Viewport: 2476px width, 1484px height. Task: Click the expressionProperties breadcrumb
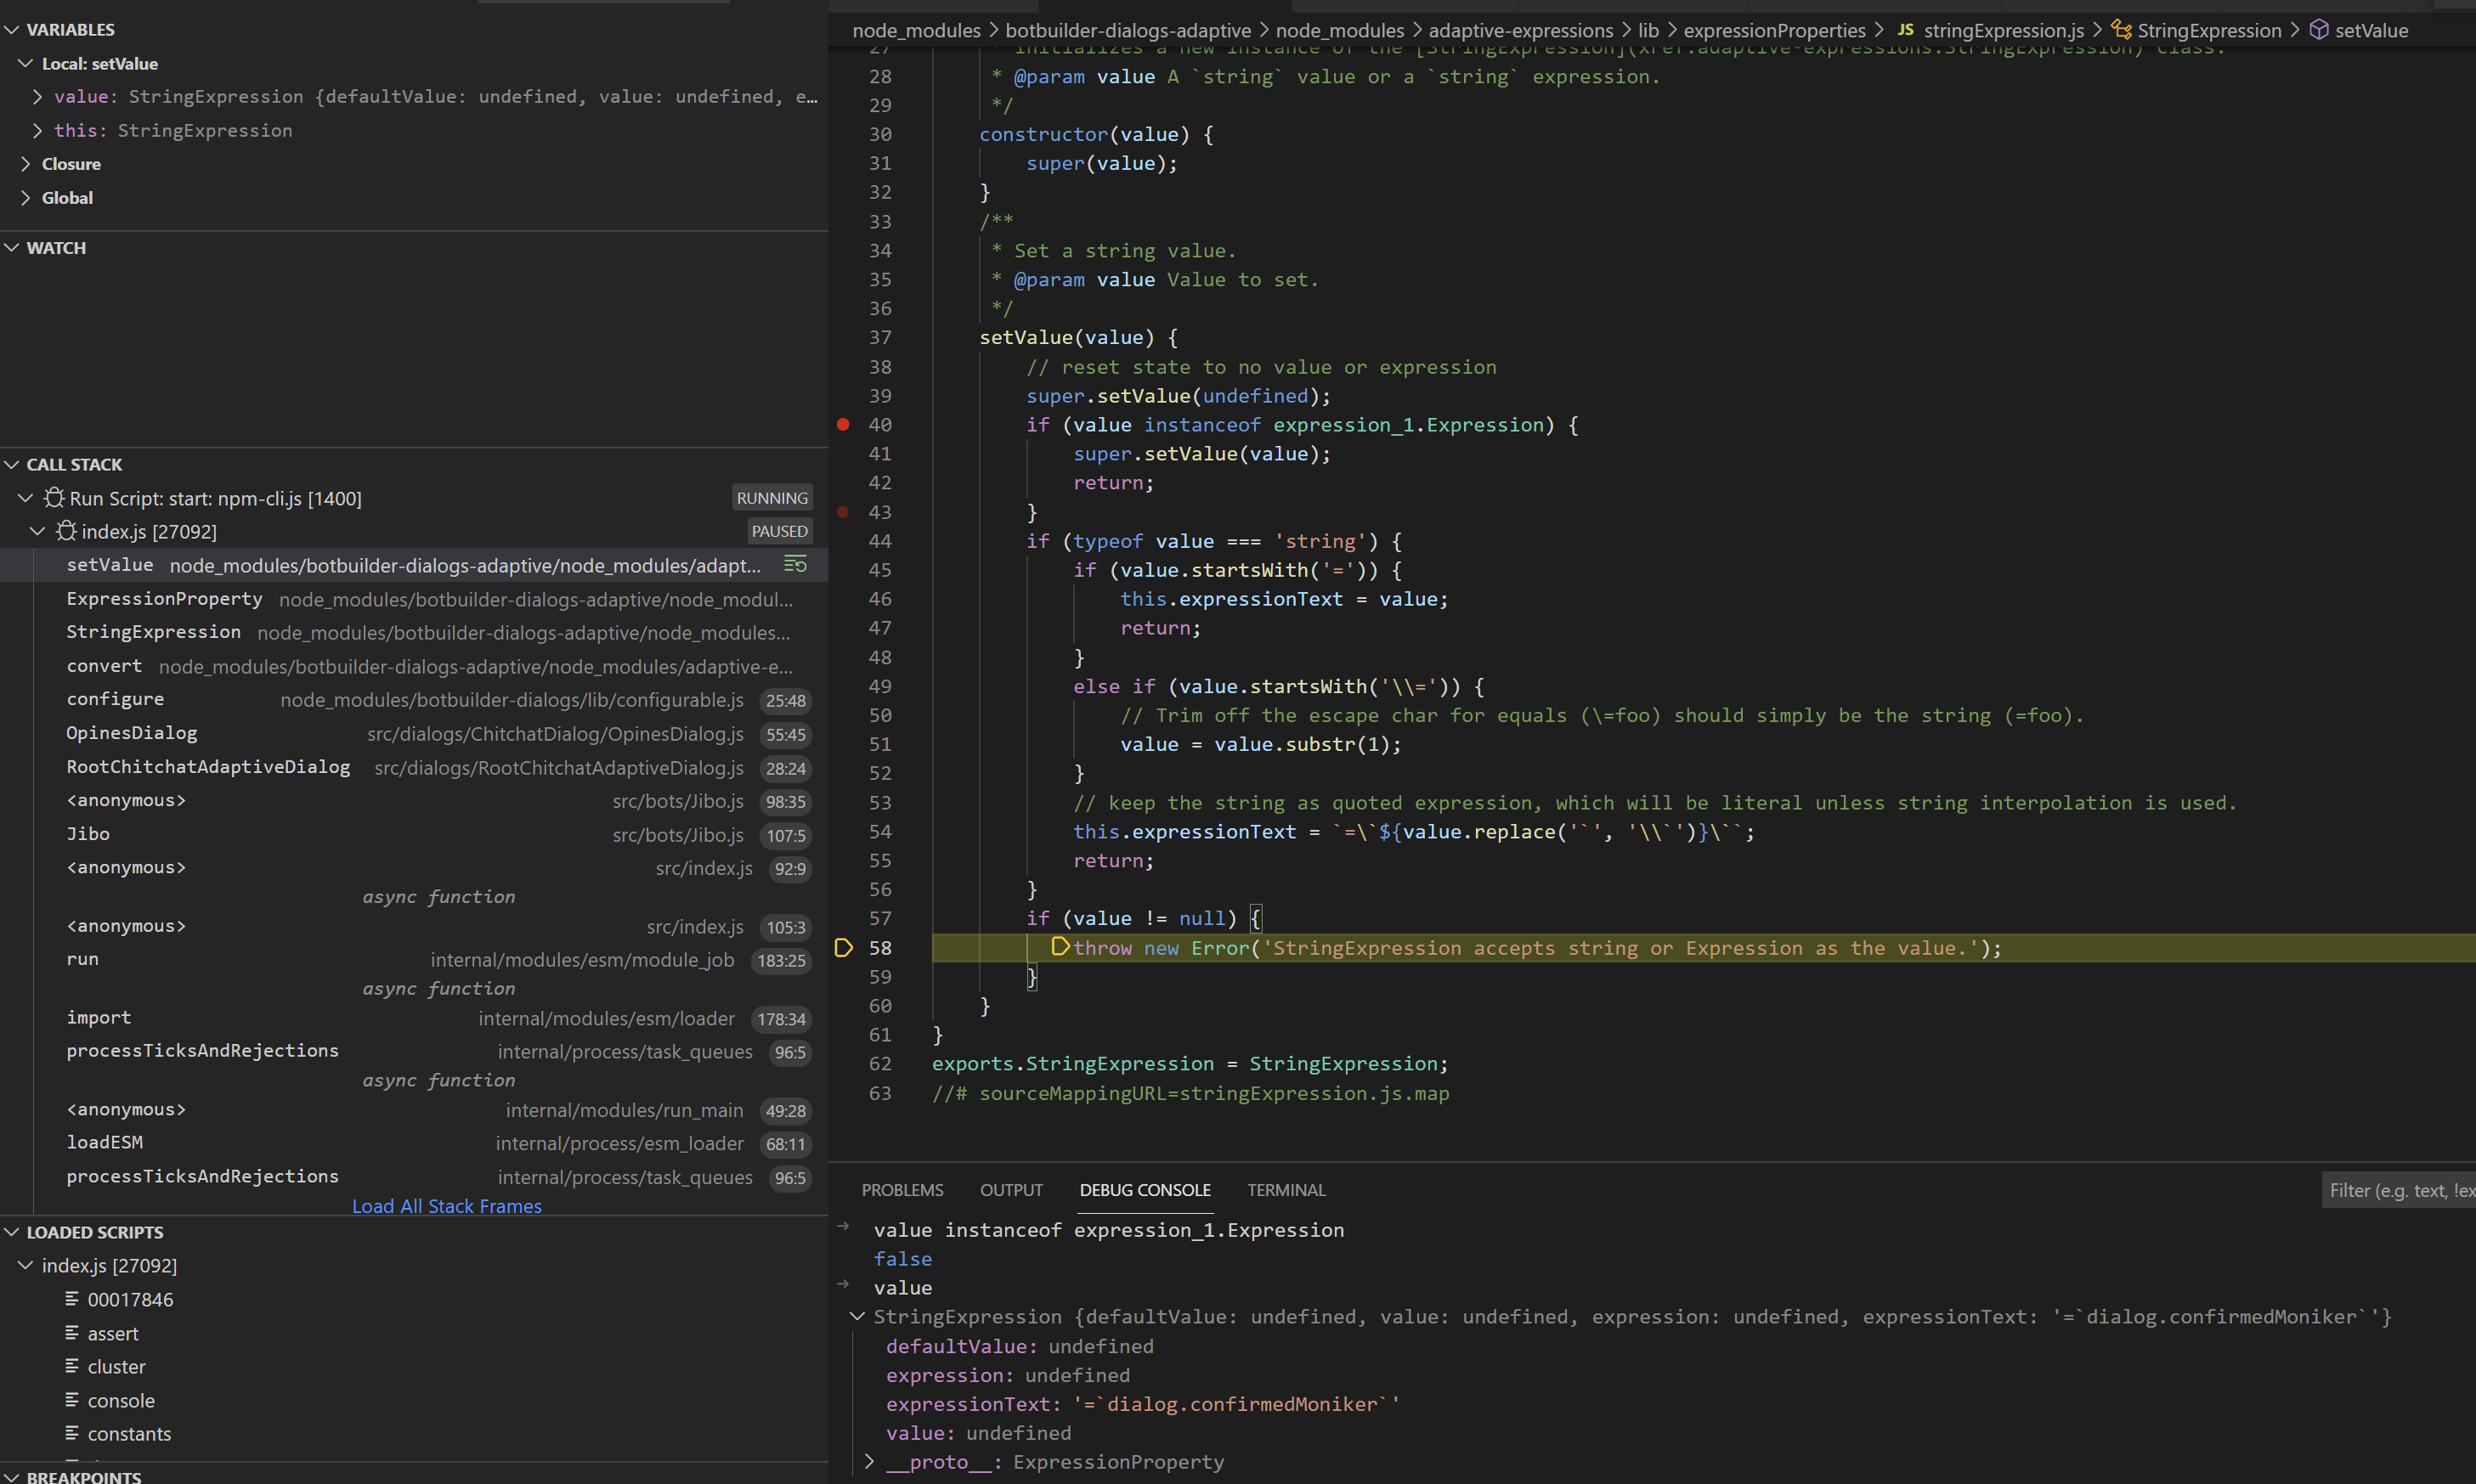tap(1774, 30)
